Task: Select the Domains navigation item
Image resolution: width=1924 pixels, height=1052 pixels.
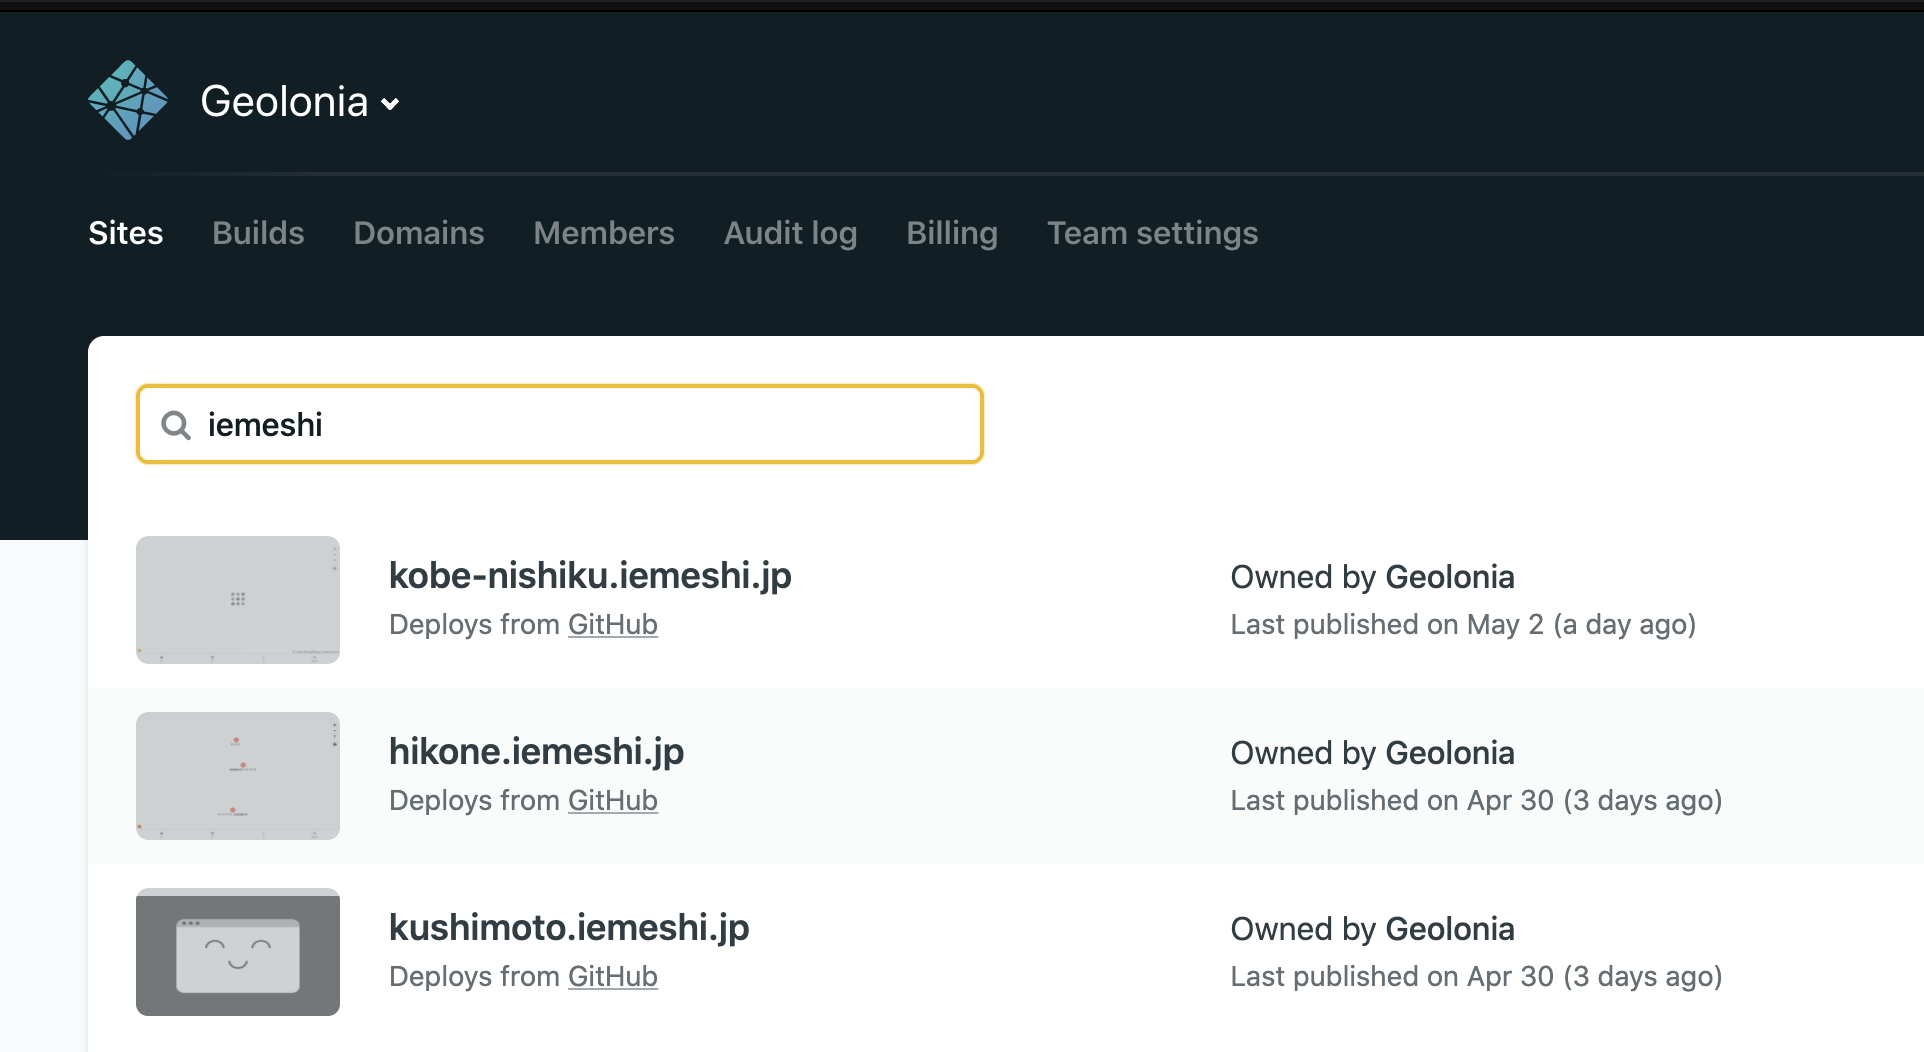Action: tap(418, 233)
